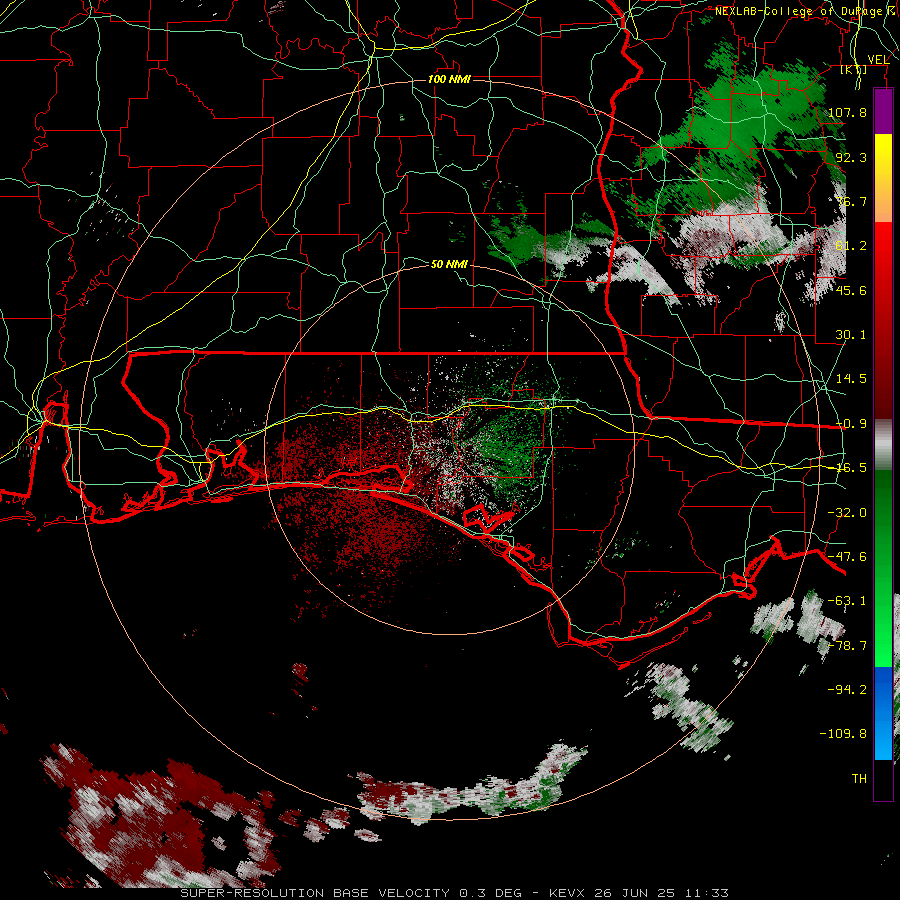Click the -78.7 velocity scale value
This screenshot has width=900, height=900.
[847, 646]
